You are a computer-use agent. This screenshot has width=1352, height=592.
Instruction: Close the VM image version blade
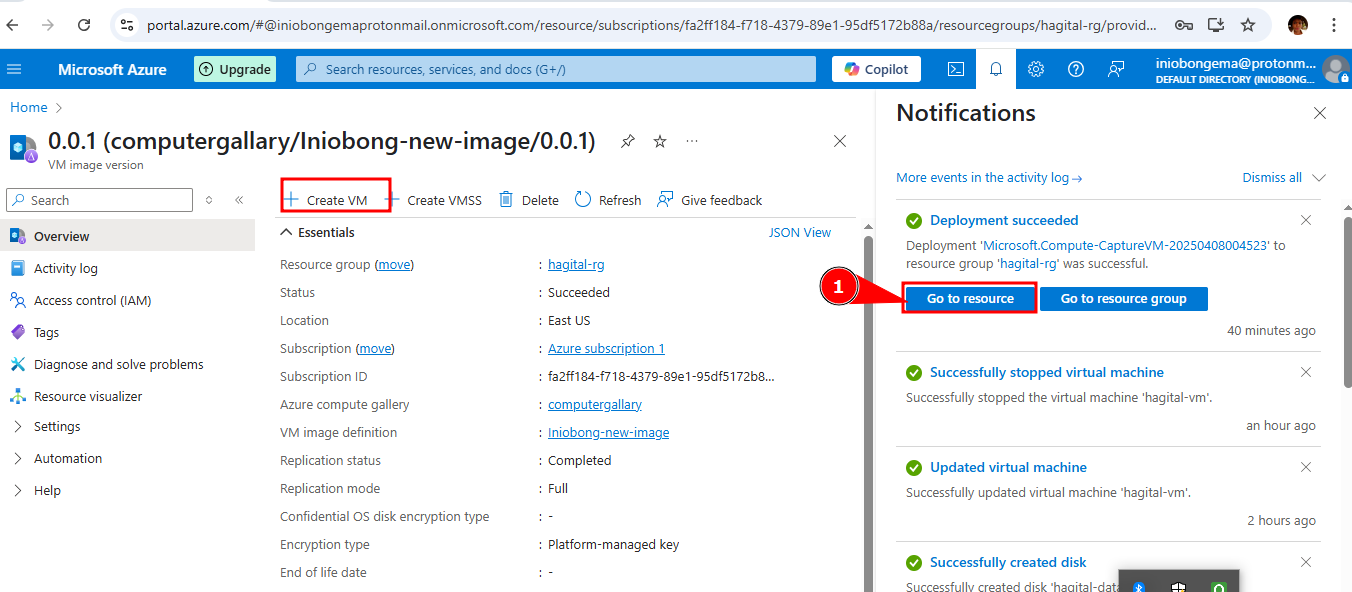[840, 142]
